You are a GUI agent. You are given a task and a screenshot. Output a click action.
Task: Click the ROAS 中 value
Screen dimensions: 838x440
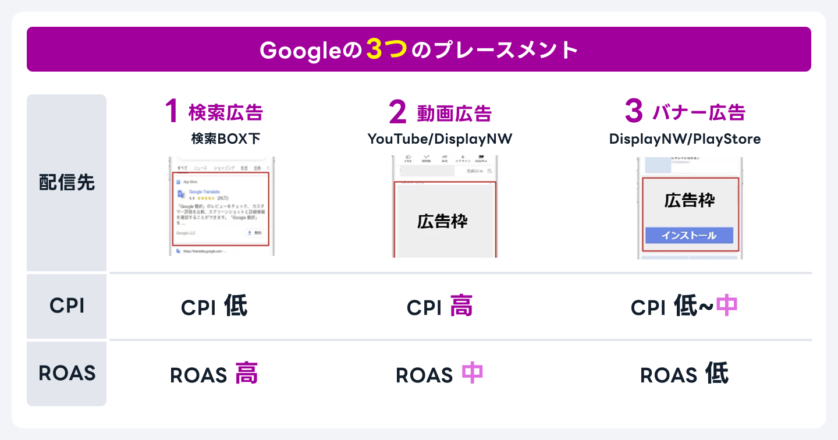[440, 374]
